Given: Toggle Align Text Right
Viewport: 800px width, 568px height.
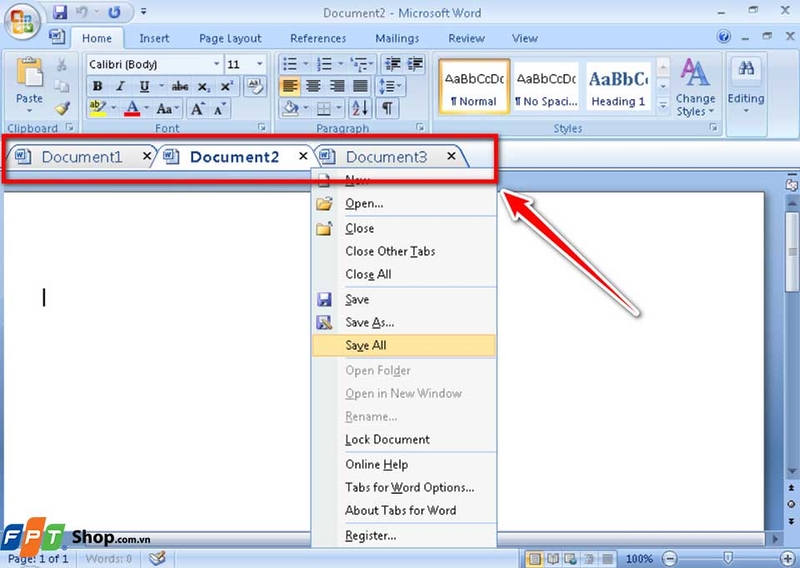Looking at the screenshot, I should tap(337, 86).
